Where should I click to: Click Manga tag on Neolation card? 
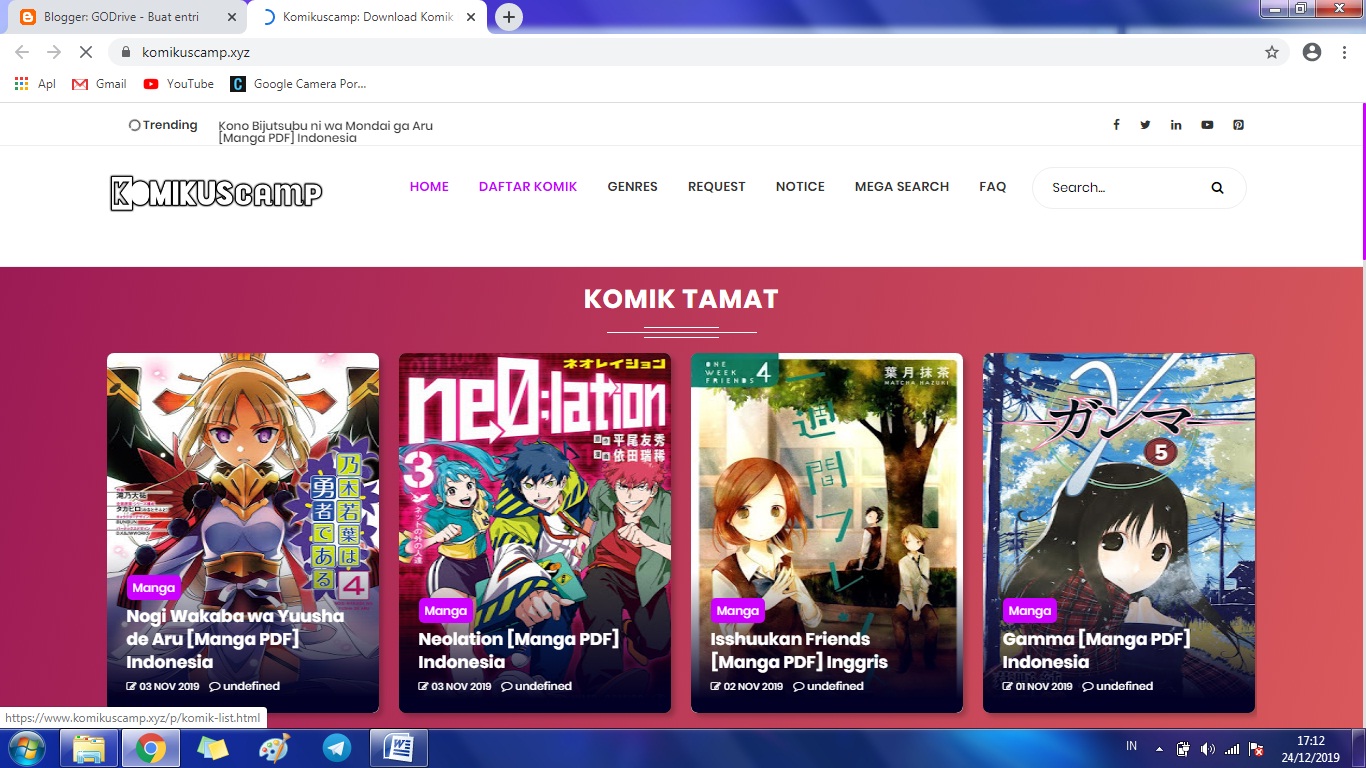pyautogui.click(x=445, y=611)
